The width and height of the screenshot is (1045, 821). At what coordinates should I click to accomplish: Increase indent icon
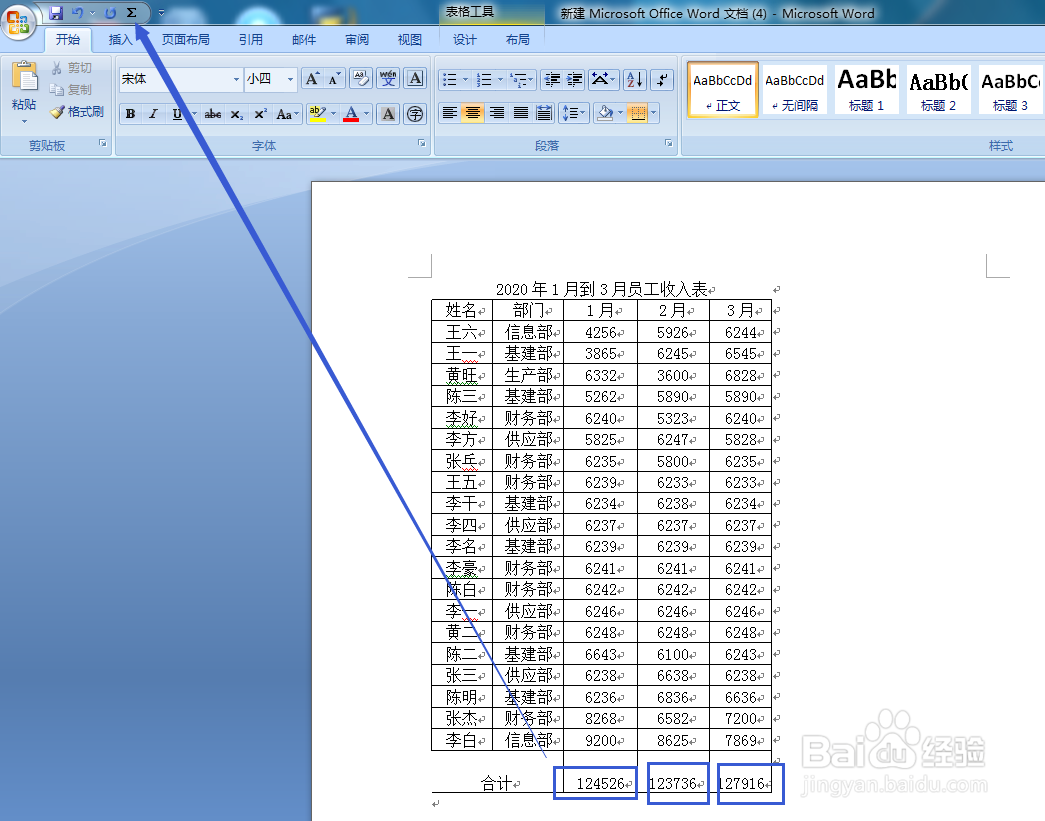pos(574,80)
